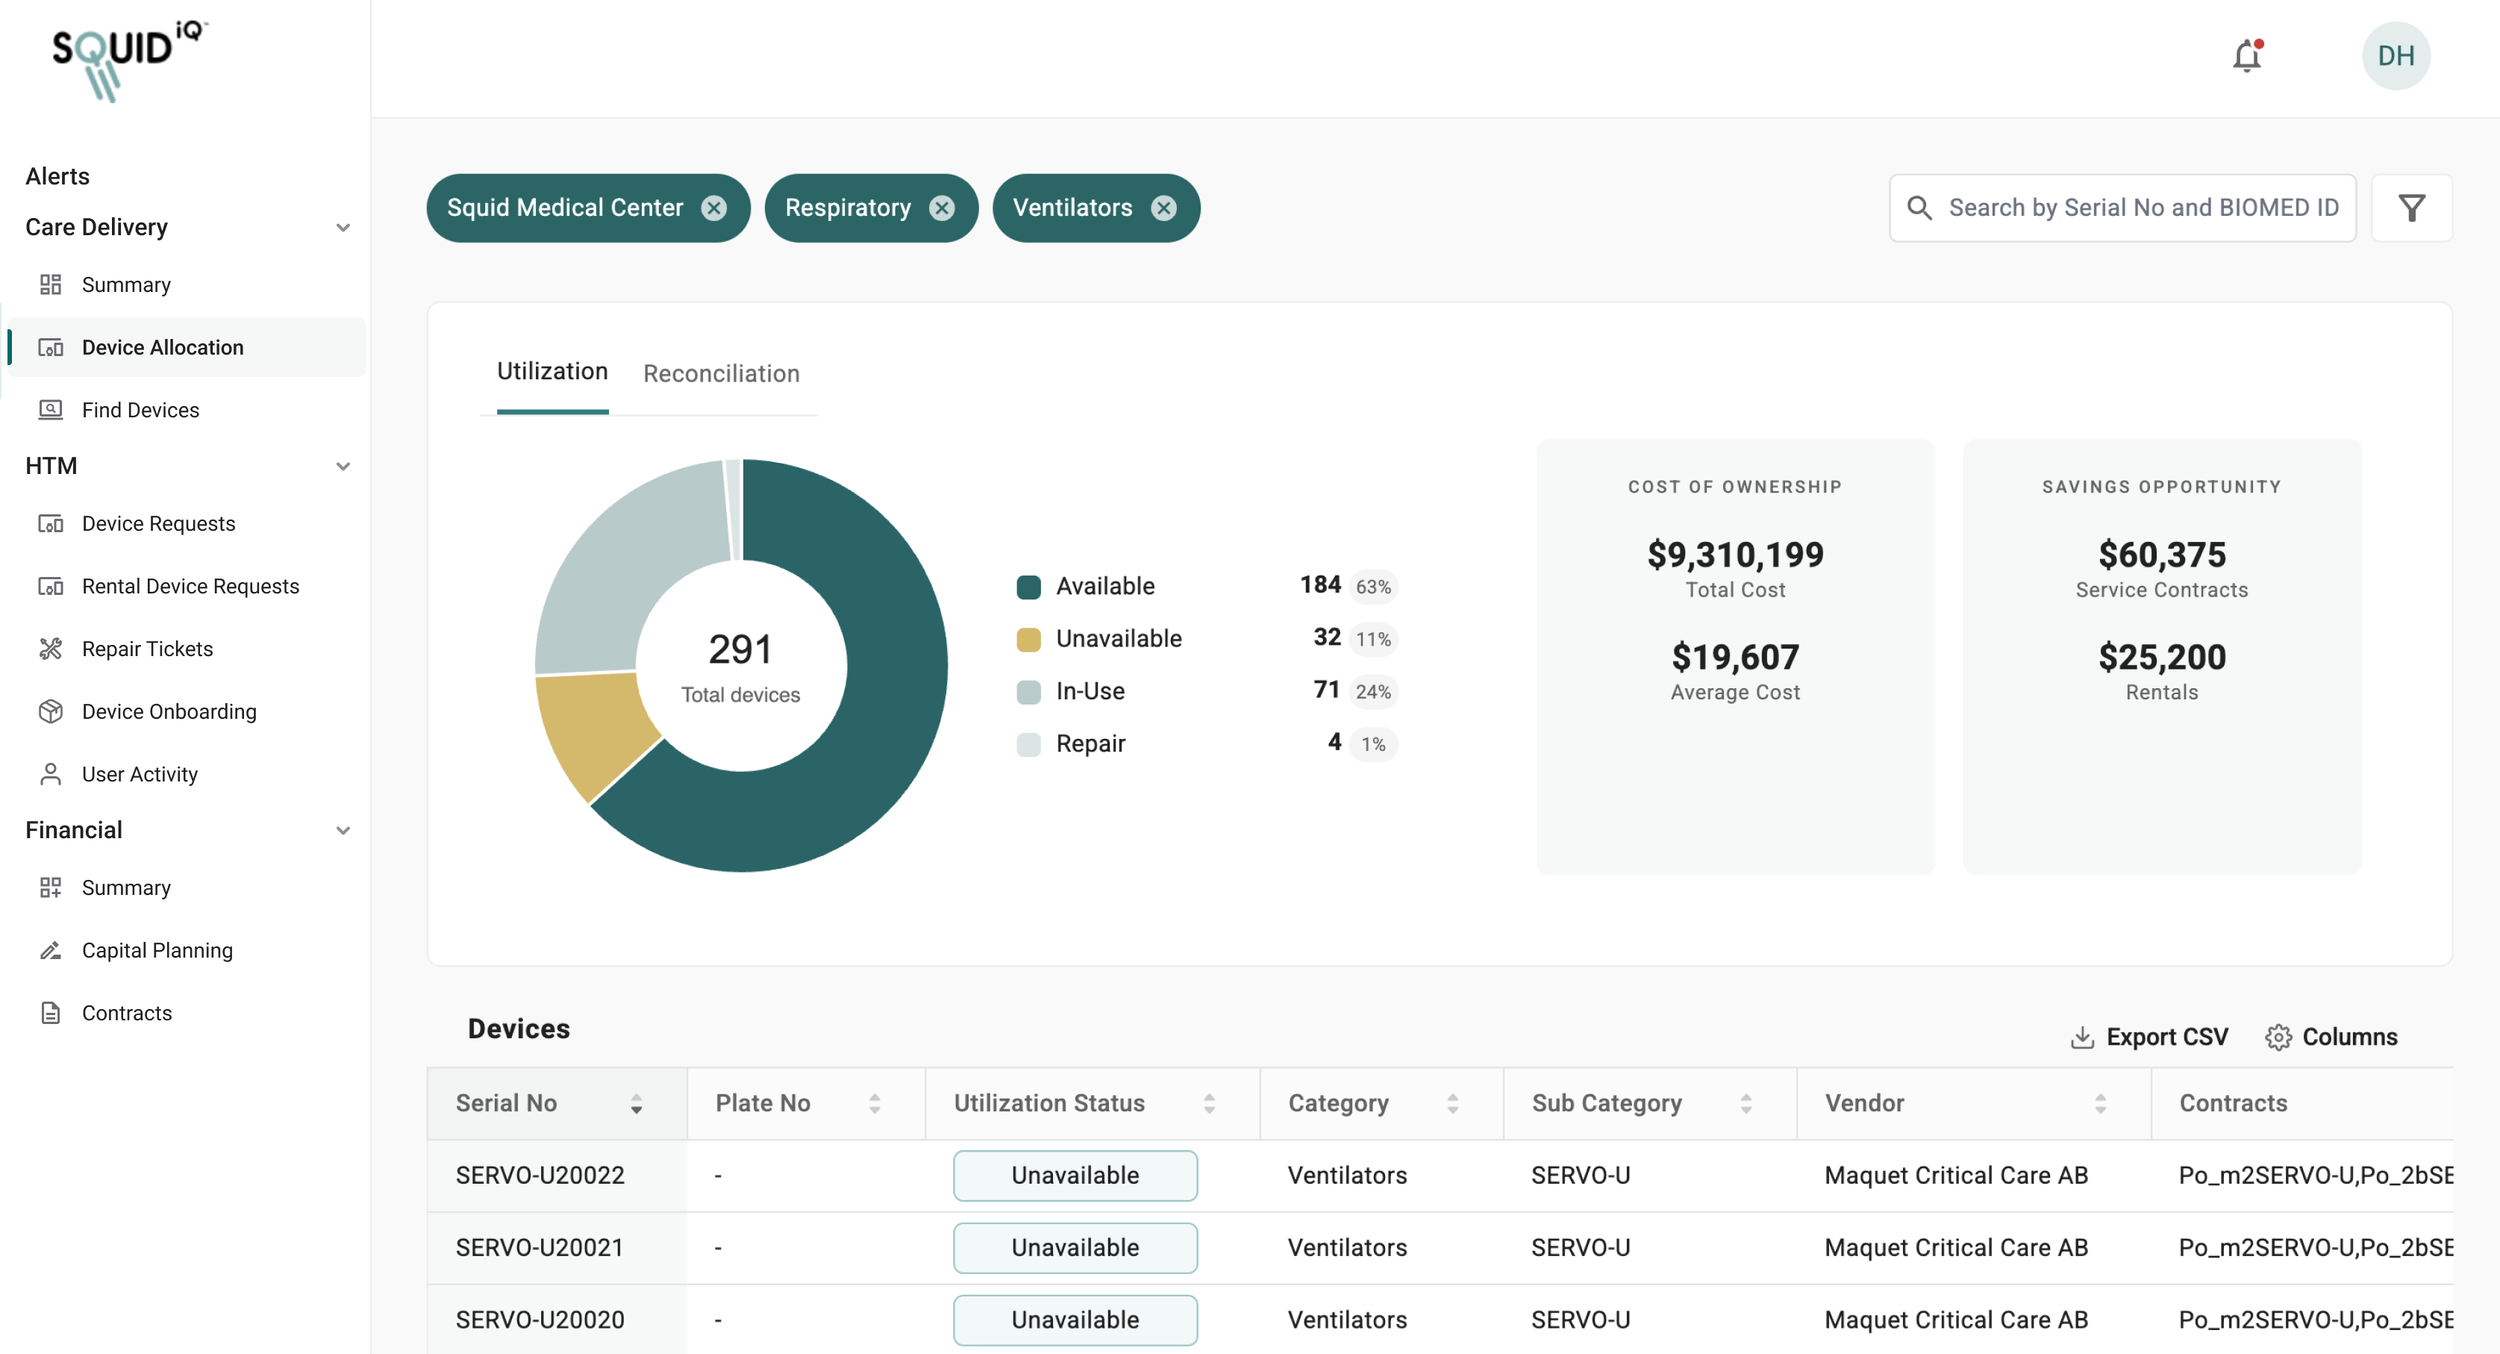The height and width of the screenshot is (1354, 2500).
Task: Sort the table by Serial No
Action: pos(636,1104)
